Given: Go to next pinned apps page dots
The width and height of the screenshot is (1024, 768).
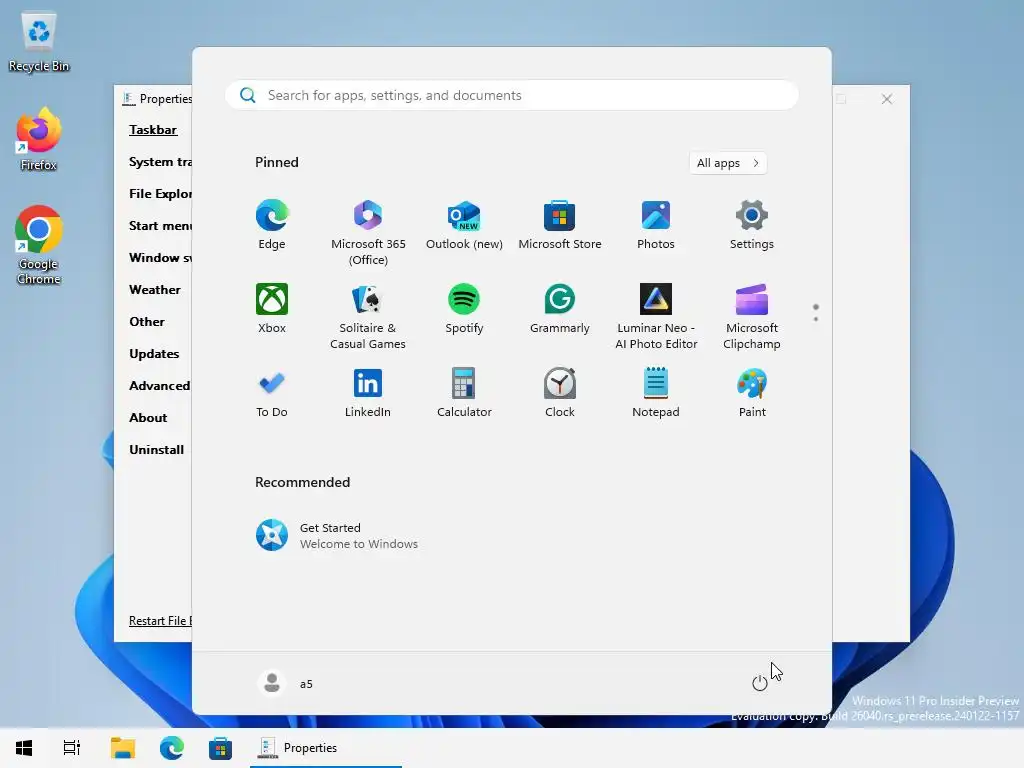Looking at the screenshot, I should point(816,313).
